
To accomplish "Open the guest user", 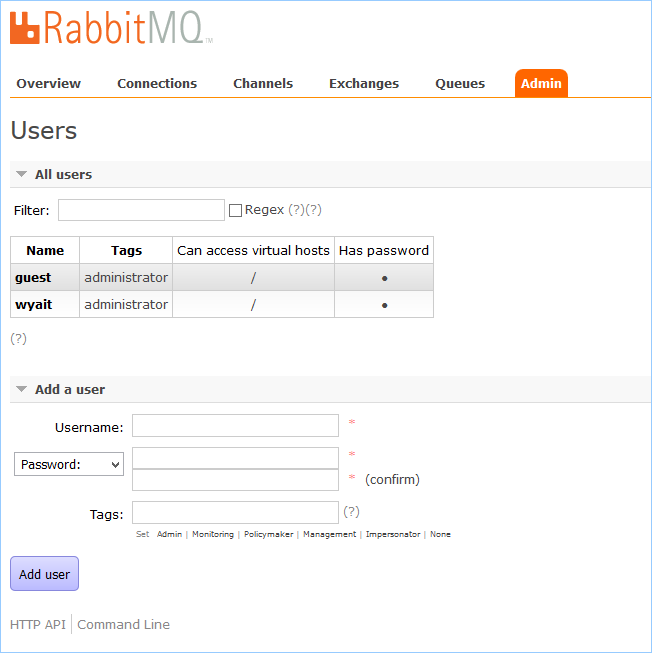I will point(33,277).
